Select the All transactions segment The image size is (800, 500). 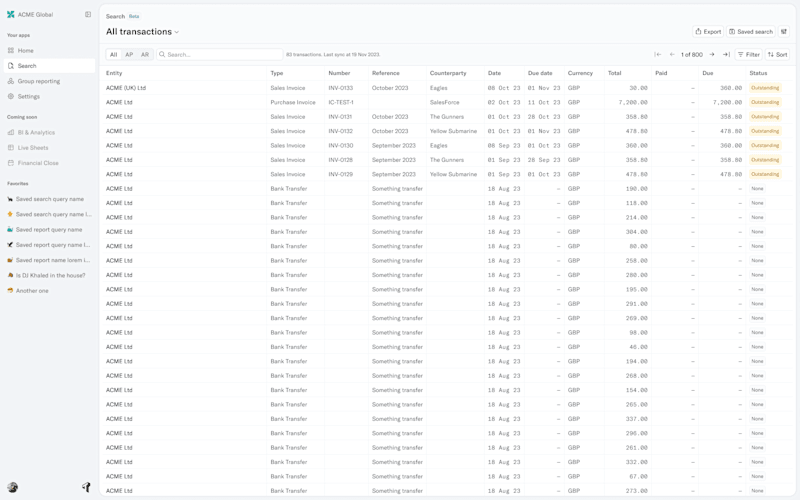114,55
